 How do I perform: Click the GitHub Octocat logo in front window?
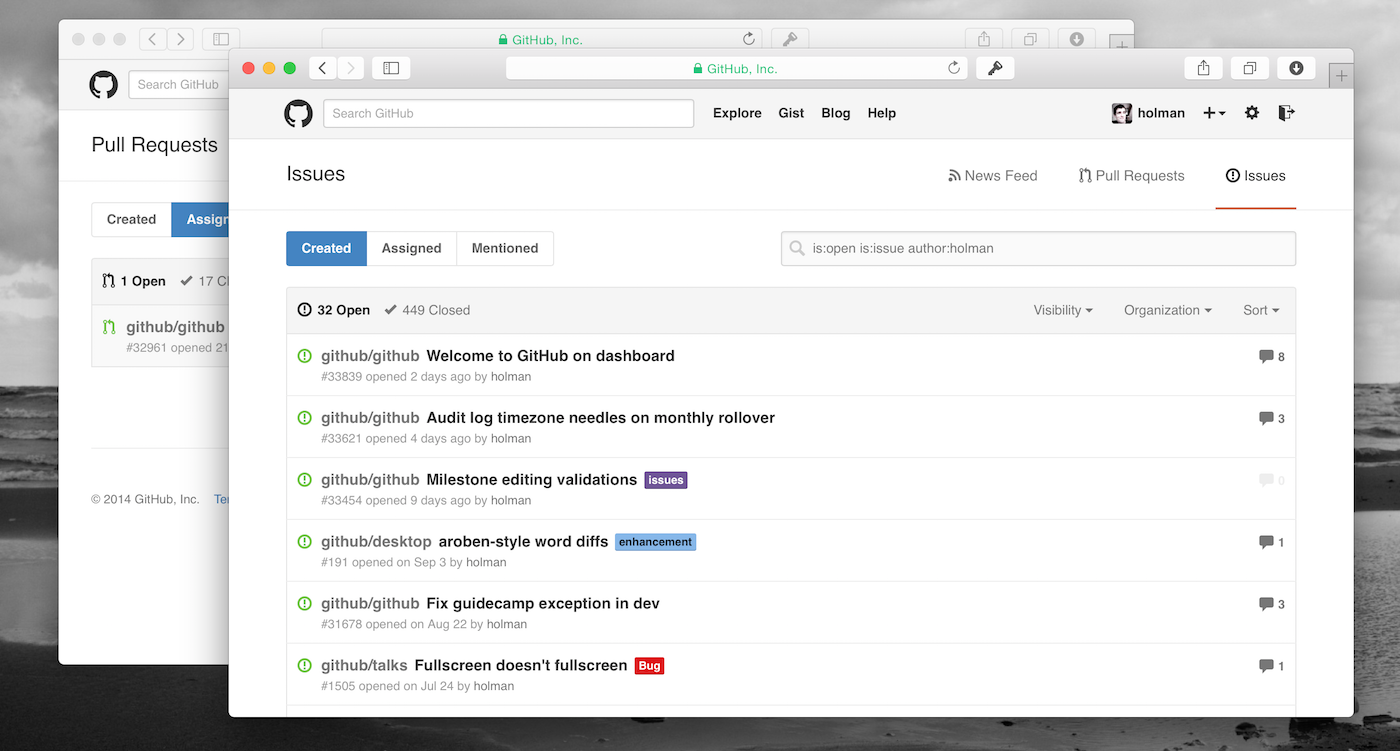298,113
